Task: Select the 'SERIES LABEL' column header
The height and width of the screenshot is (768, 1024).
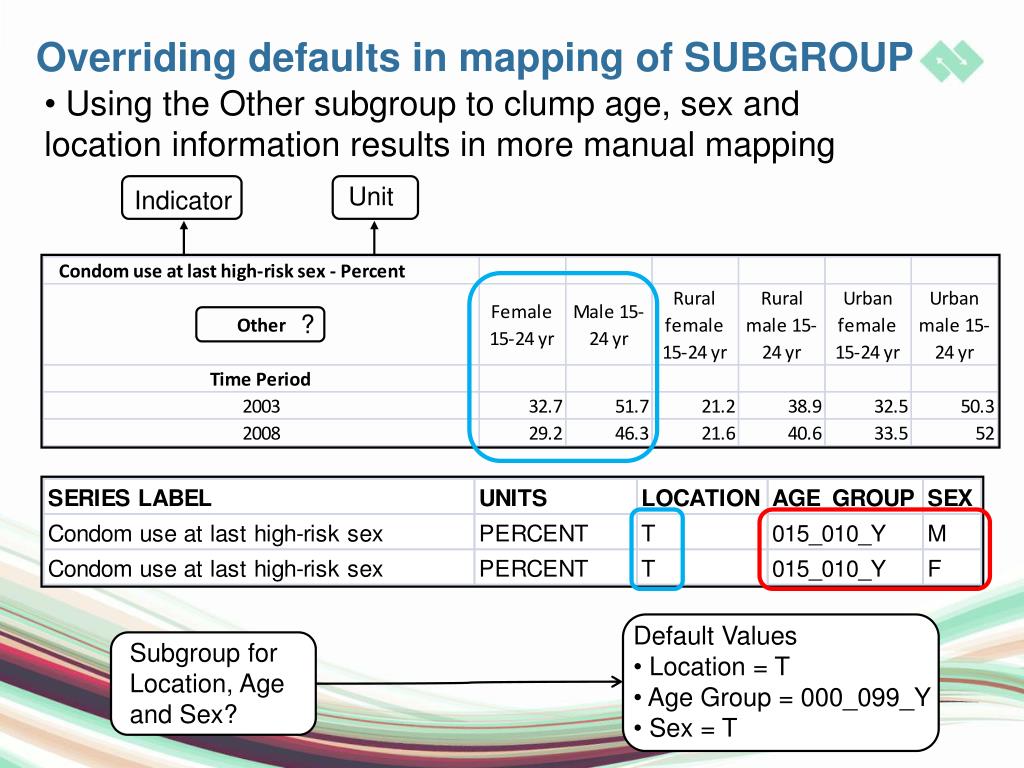Action: point(129,498)
